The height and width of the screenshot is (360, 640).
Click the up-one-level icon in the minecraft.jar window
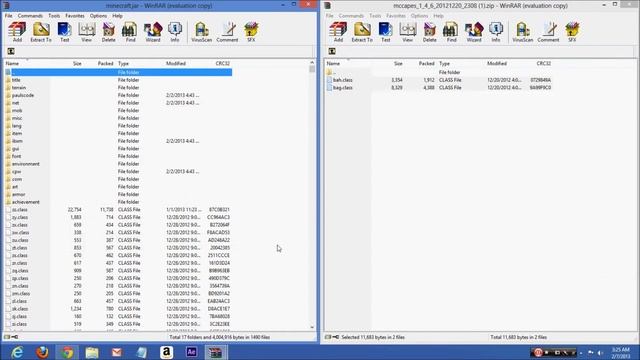pyautogui.click(x=11, y=51)
